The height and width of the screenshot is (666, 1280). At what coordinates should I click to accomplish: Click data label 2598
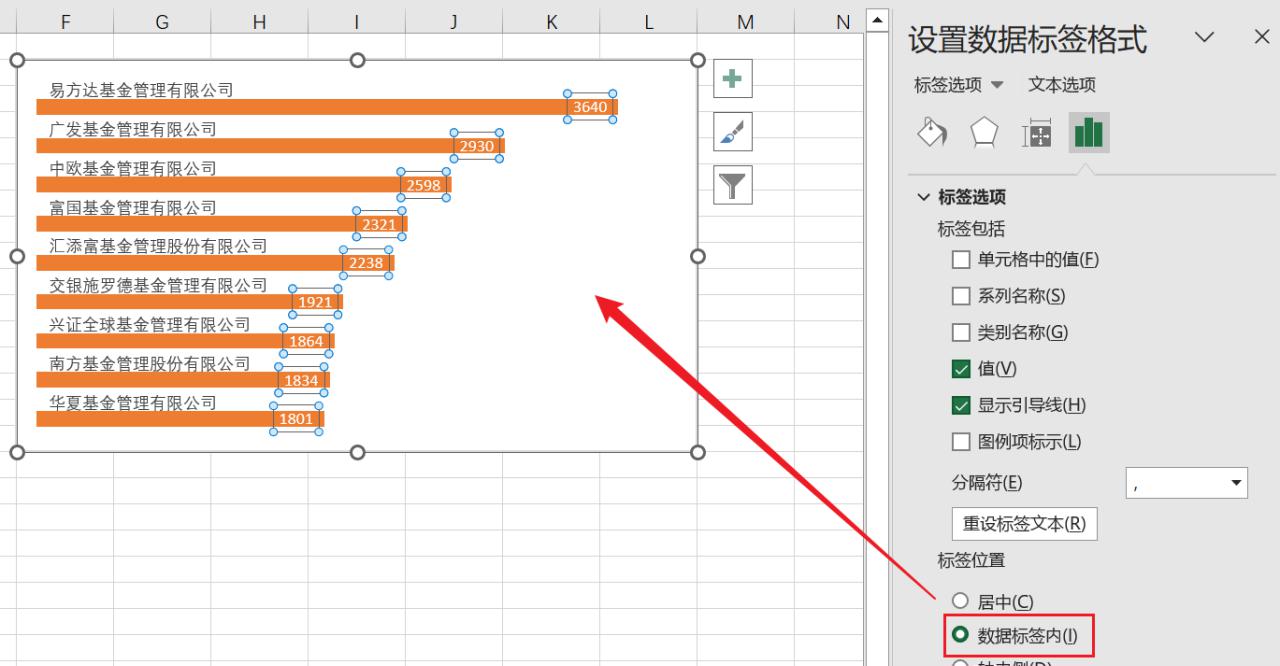pos(424,185)
